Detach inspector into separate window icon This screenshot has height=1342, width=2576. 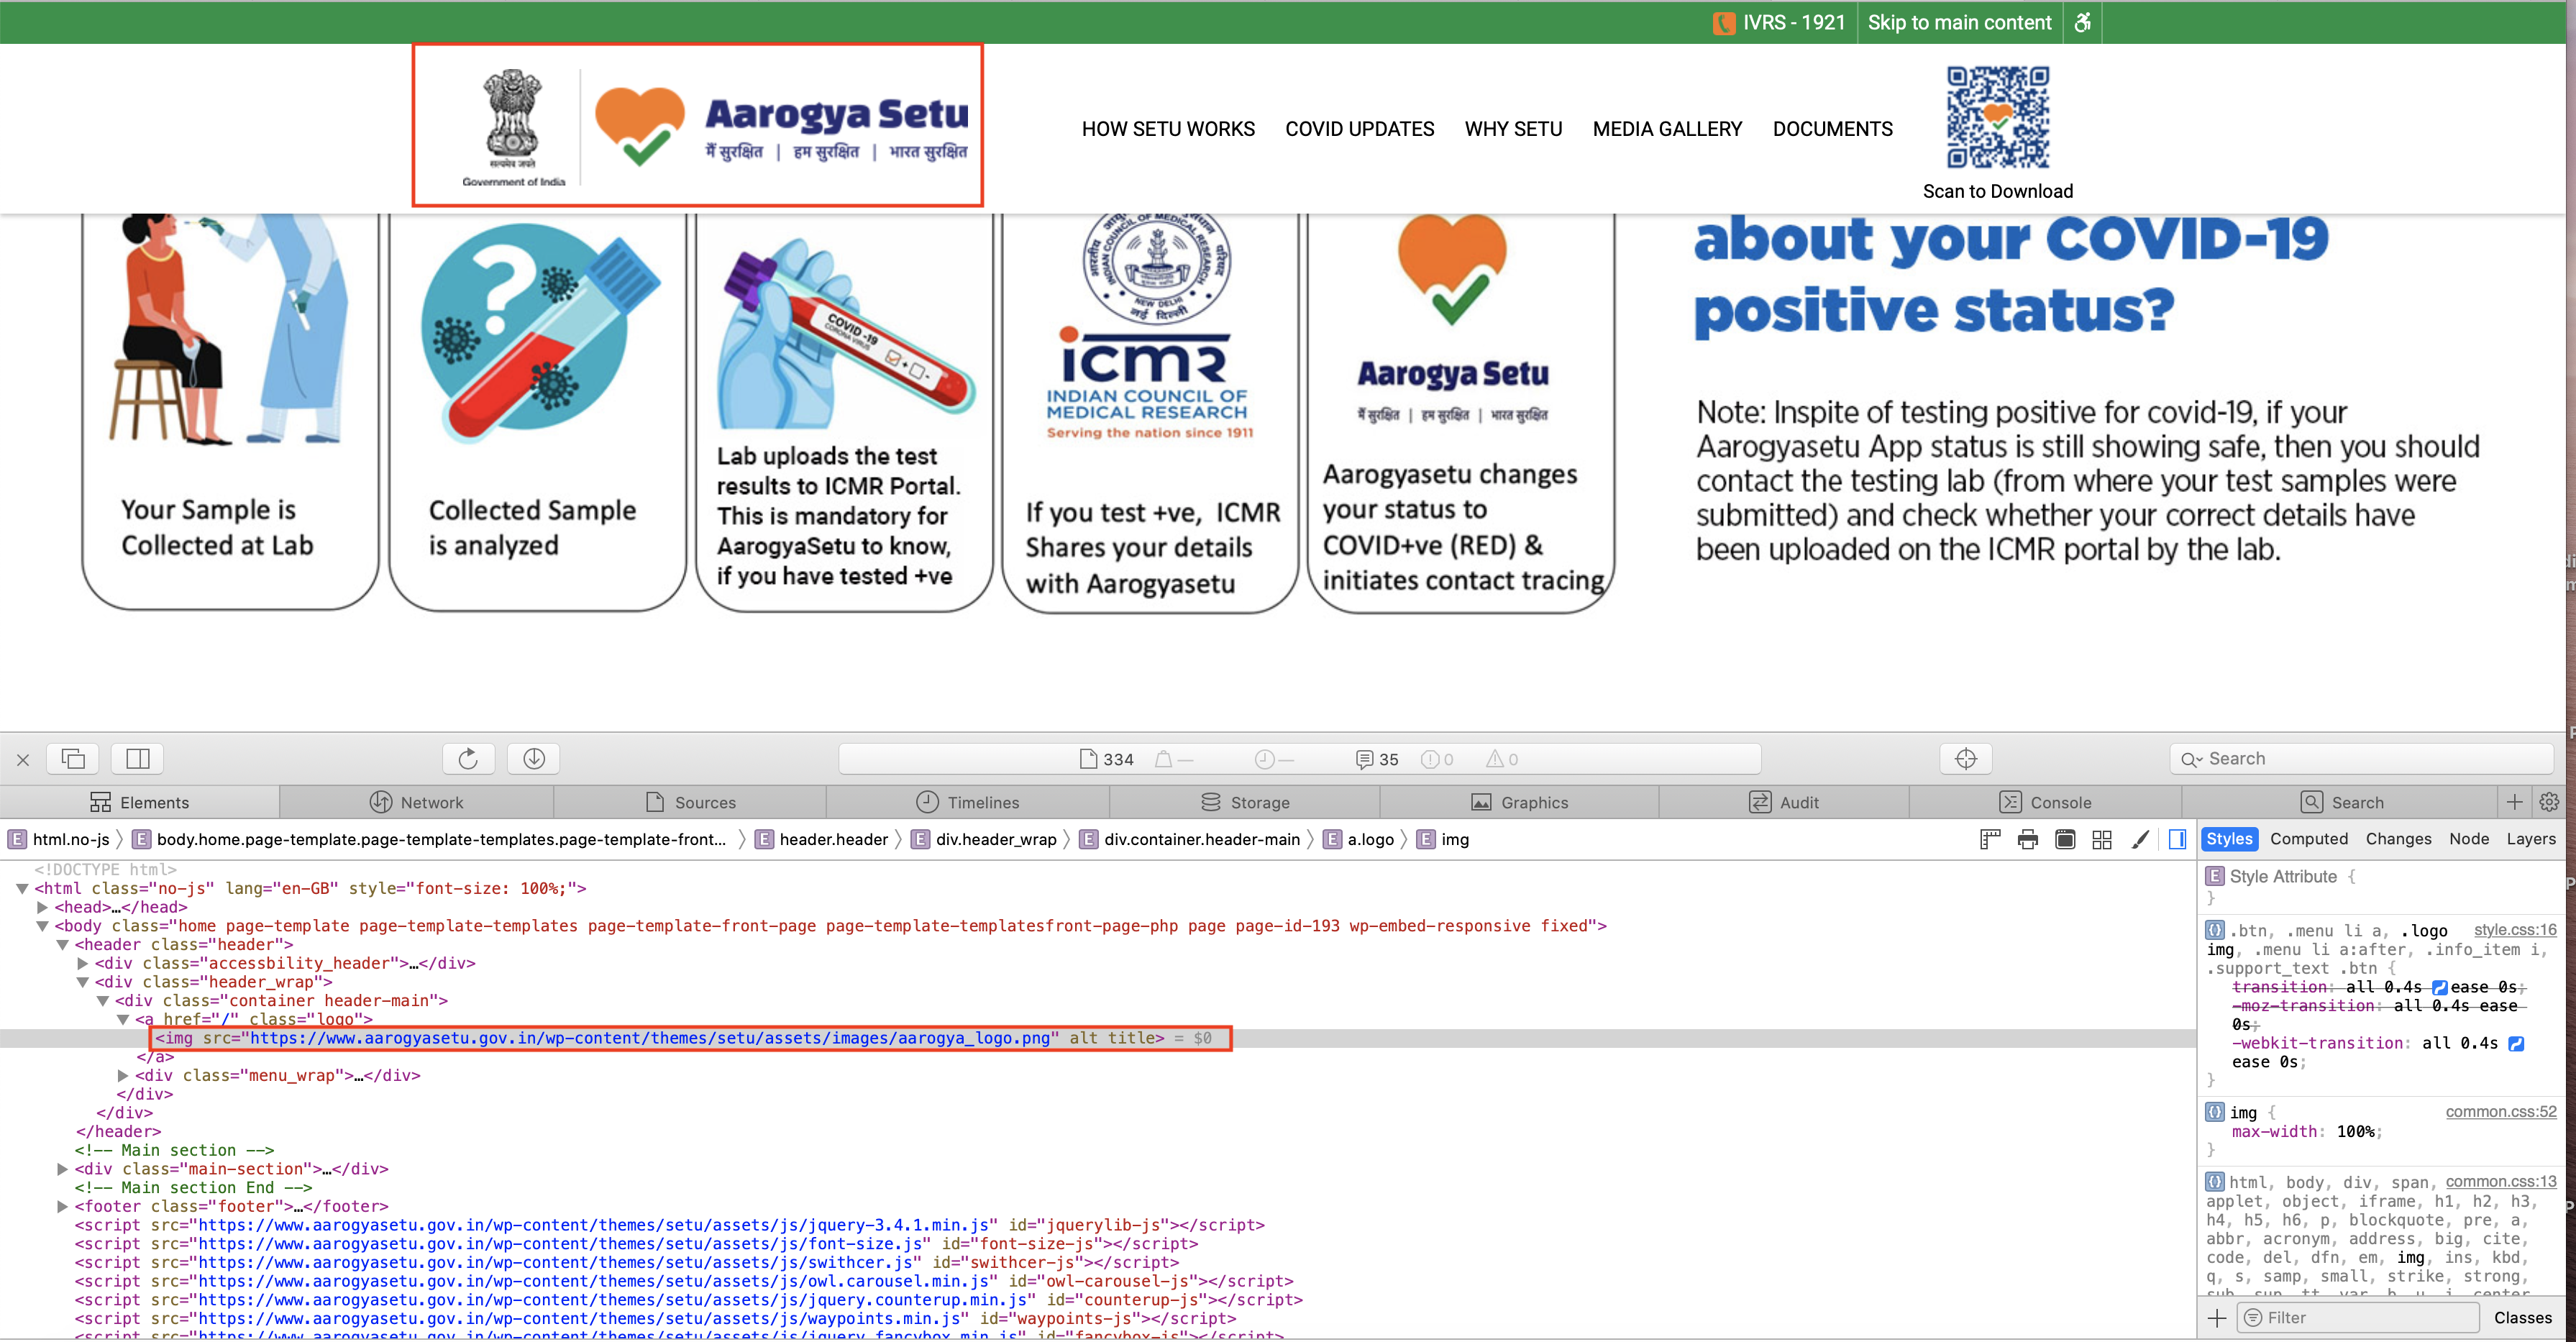pyautogui.click(x=73, y=759)
